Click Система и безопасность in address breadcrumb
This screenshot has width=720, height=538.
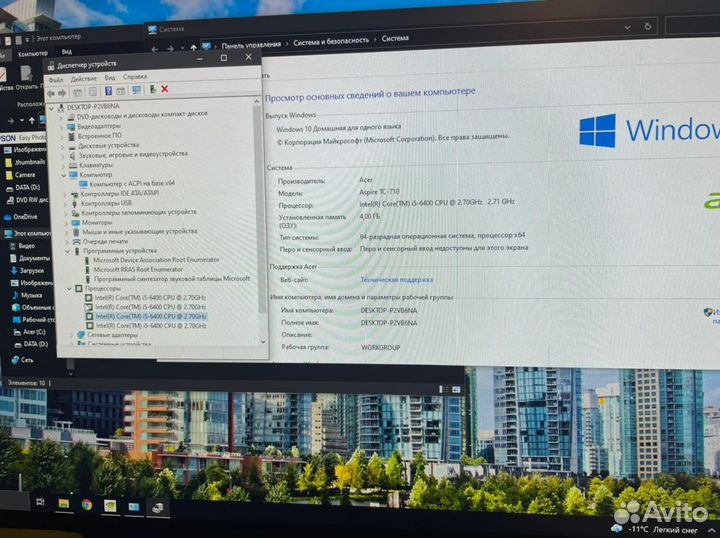tap(334, 40)
